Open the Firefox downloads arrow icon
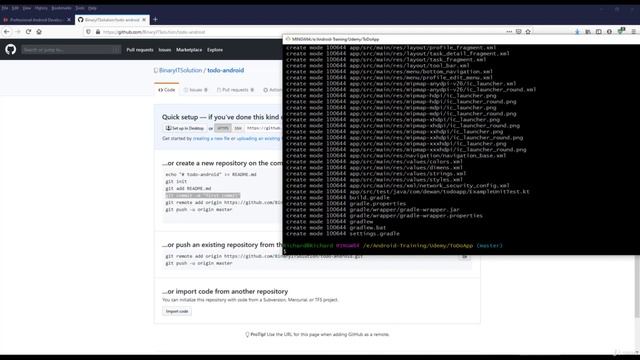The height and width of the screenshot is (360, 640). click(x=577, y=31)
